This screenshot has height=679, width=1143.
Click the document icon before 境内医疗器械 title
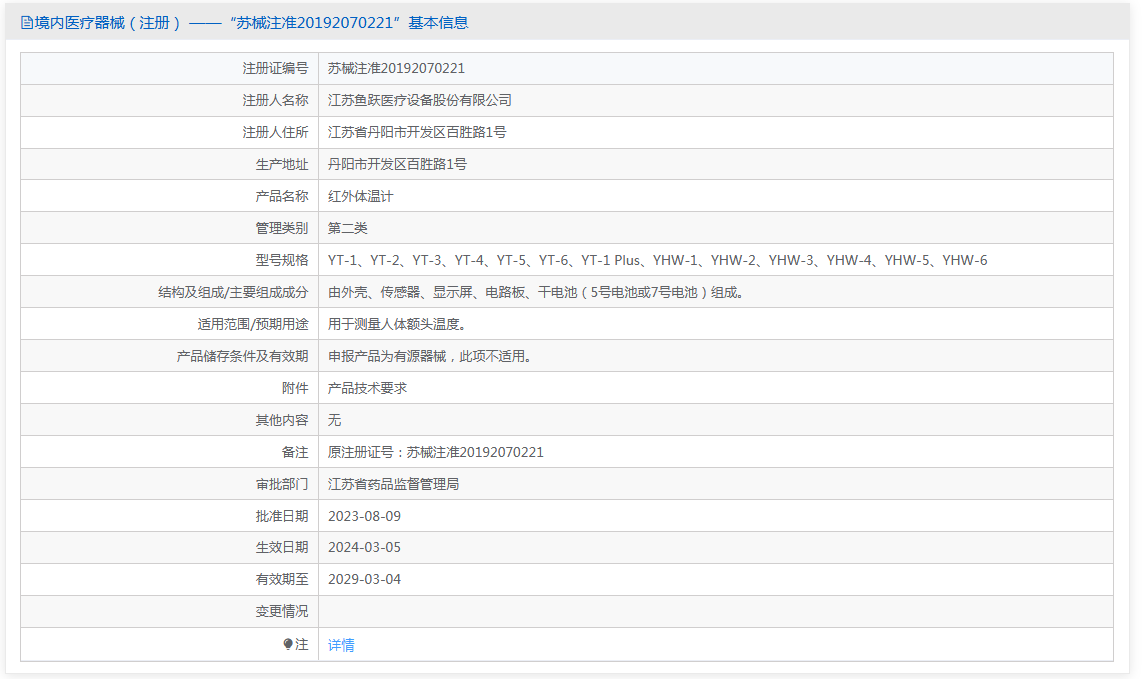point(27,23)
